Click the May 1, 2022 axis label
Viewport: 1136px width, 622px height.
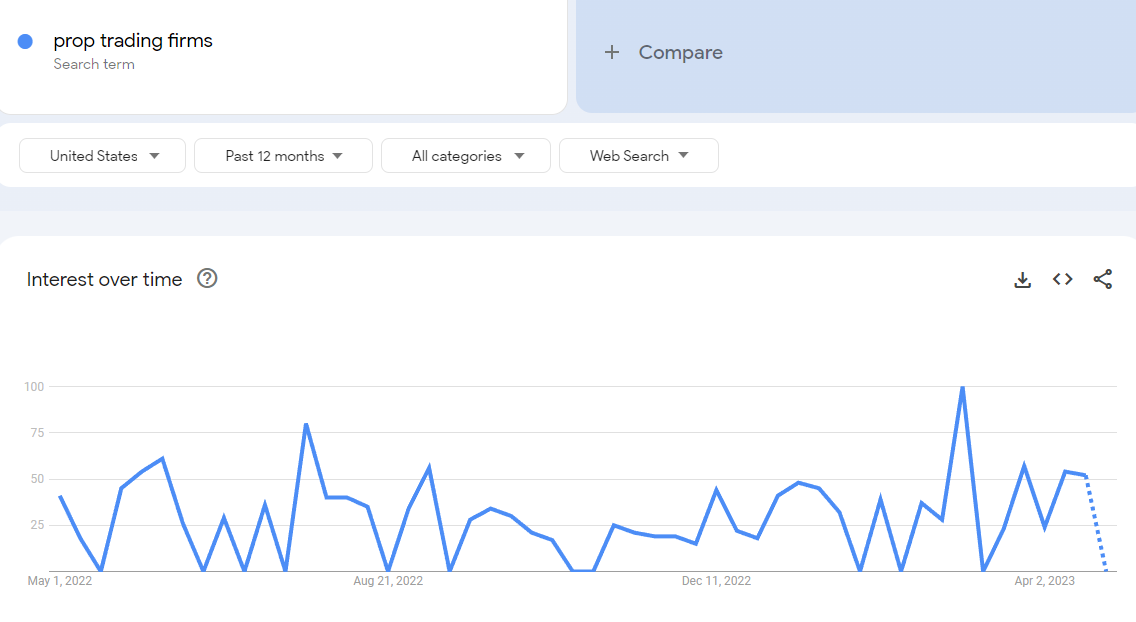click(59, 581)
